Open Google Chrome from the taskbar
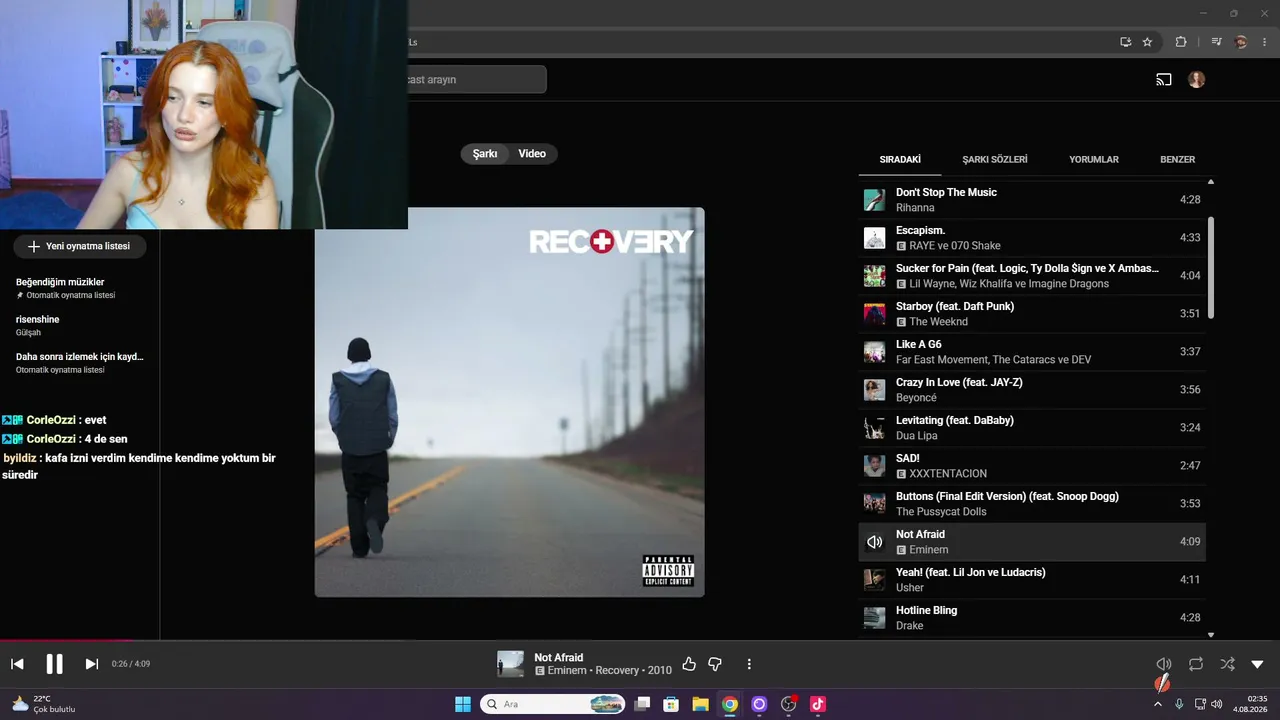The image size is (1280, 720). 730,704
